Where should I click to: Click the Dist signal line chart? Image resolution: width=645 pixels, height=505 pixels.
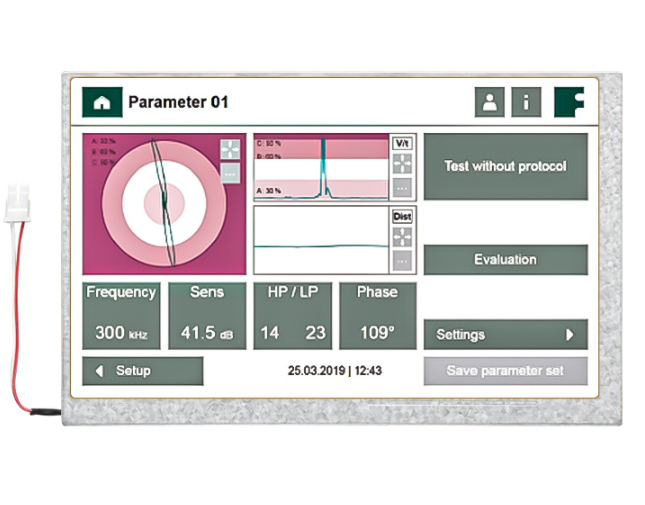click(321, 240)
